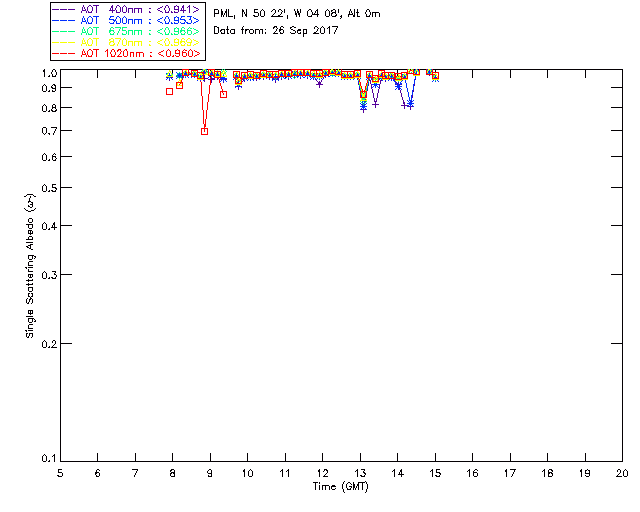Click the x-axis hour label 18

pyautogui.click(x=547, y=473)
